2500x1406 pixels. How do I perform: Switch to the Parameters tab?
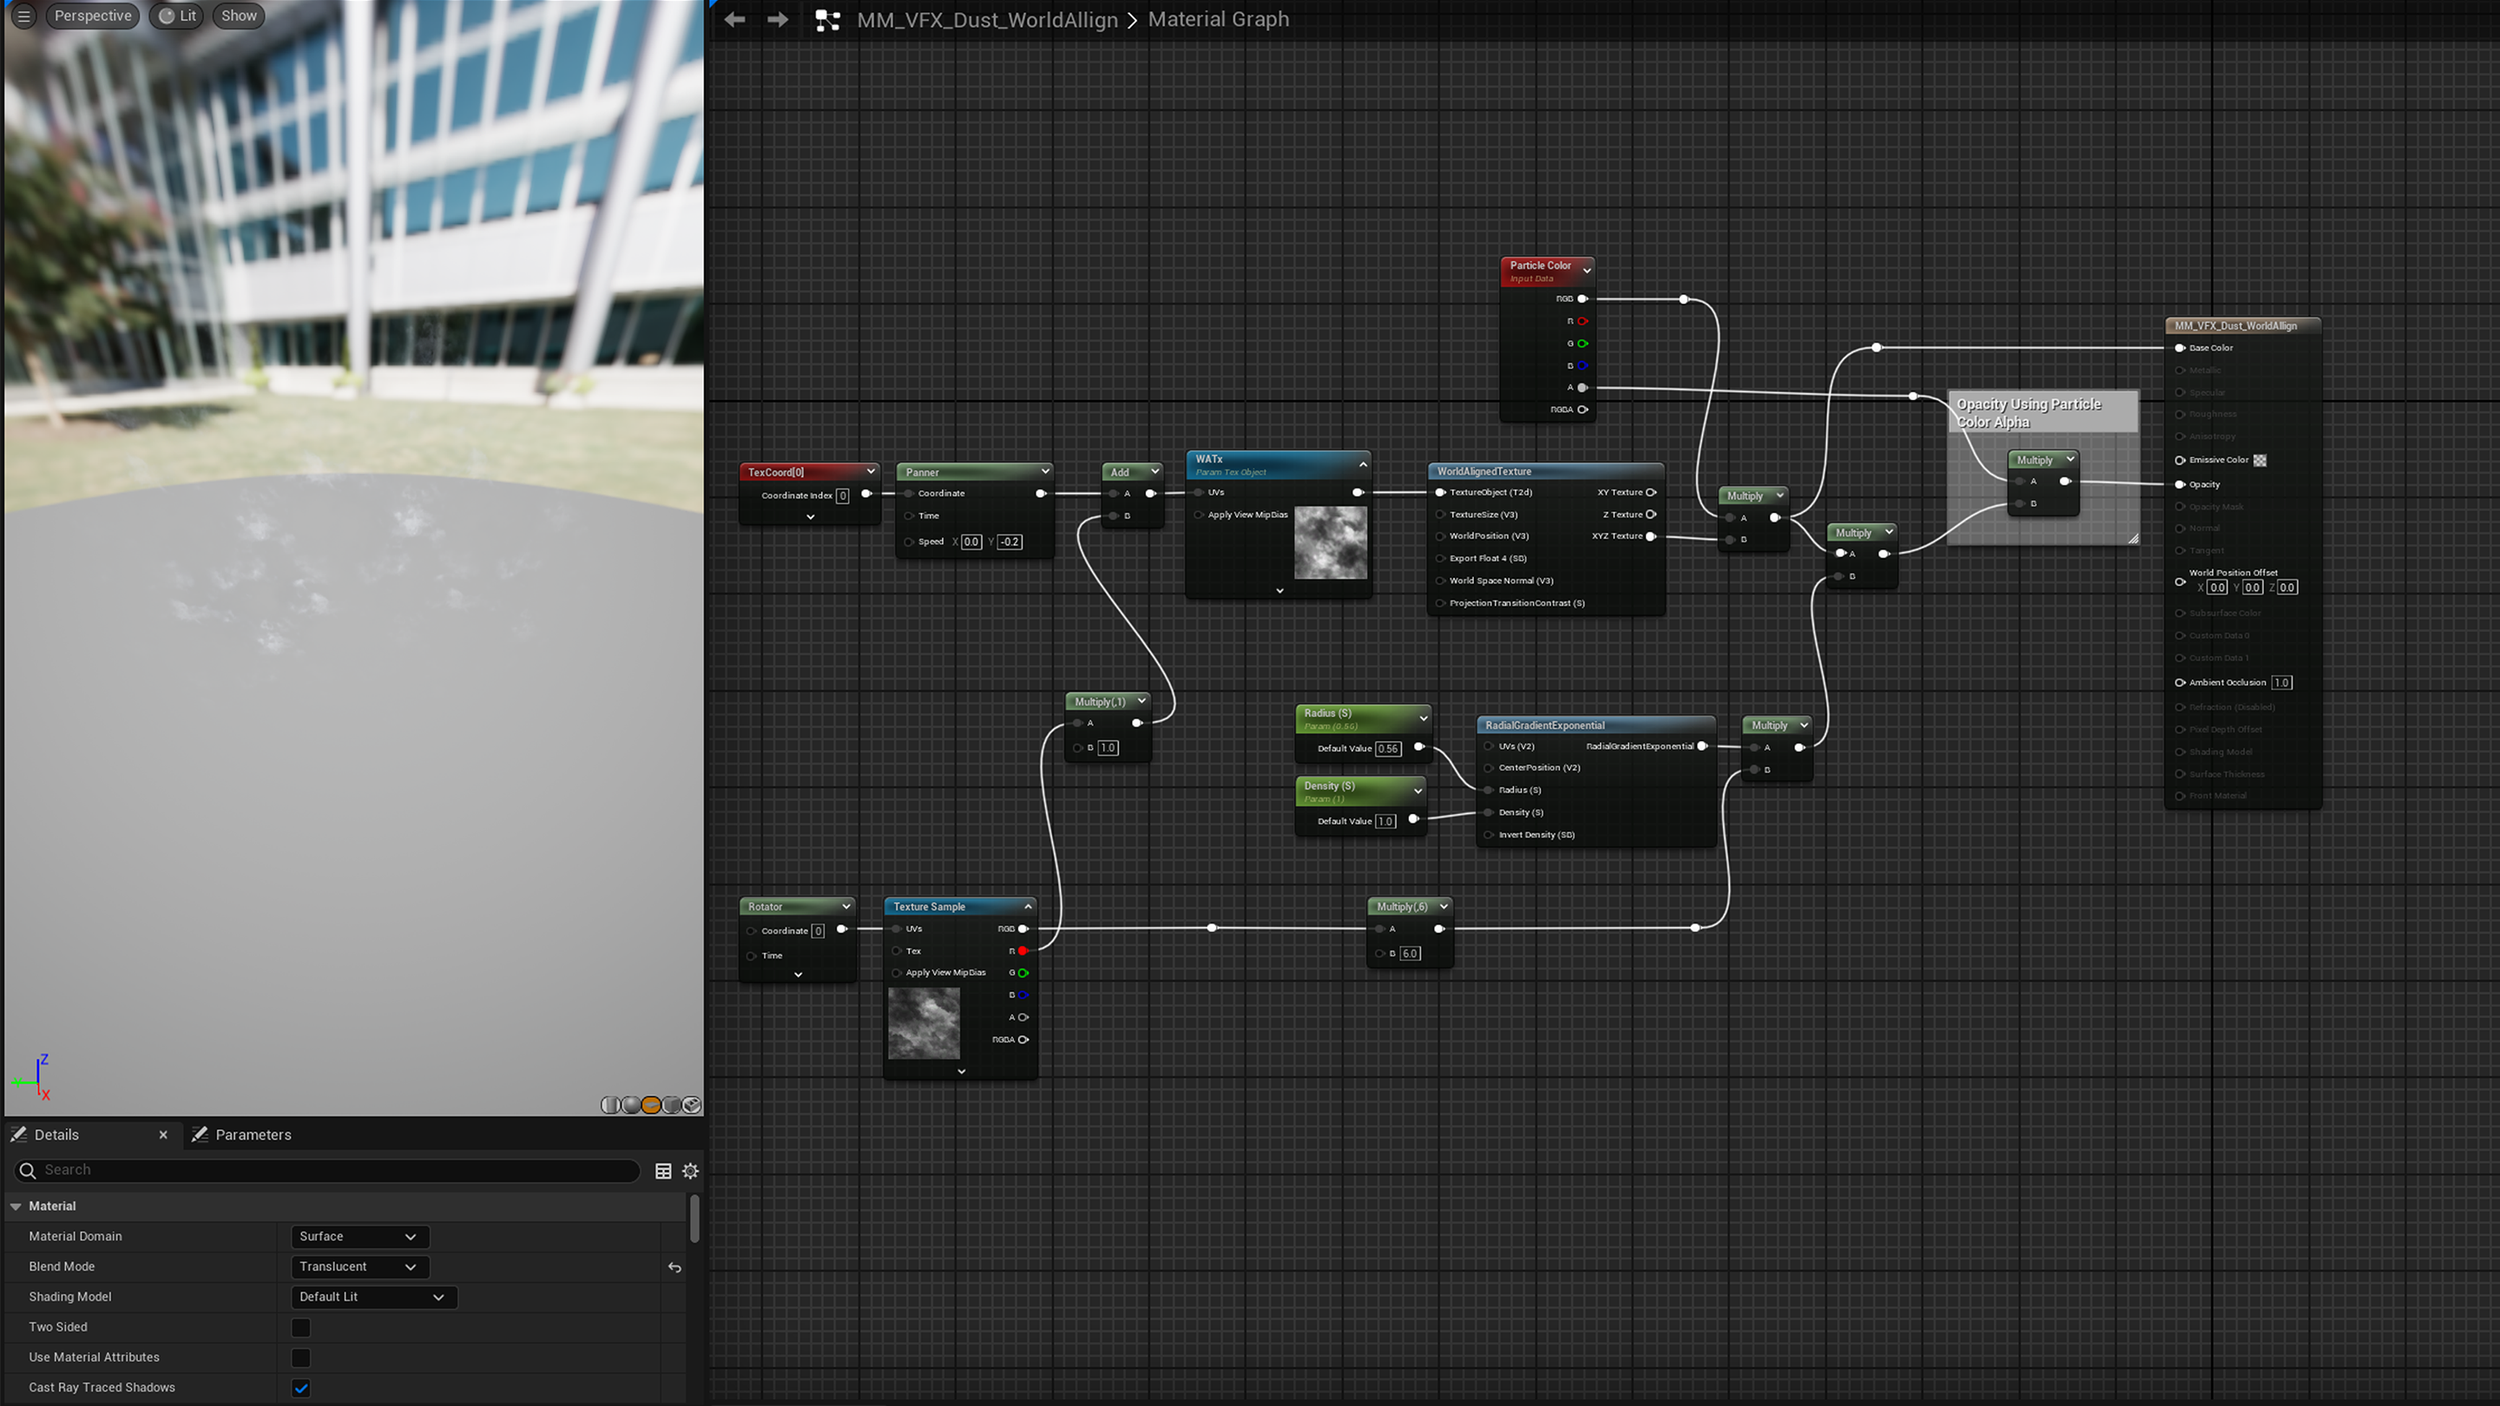[241, 1135]
